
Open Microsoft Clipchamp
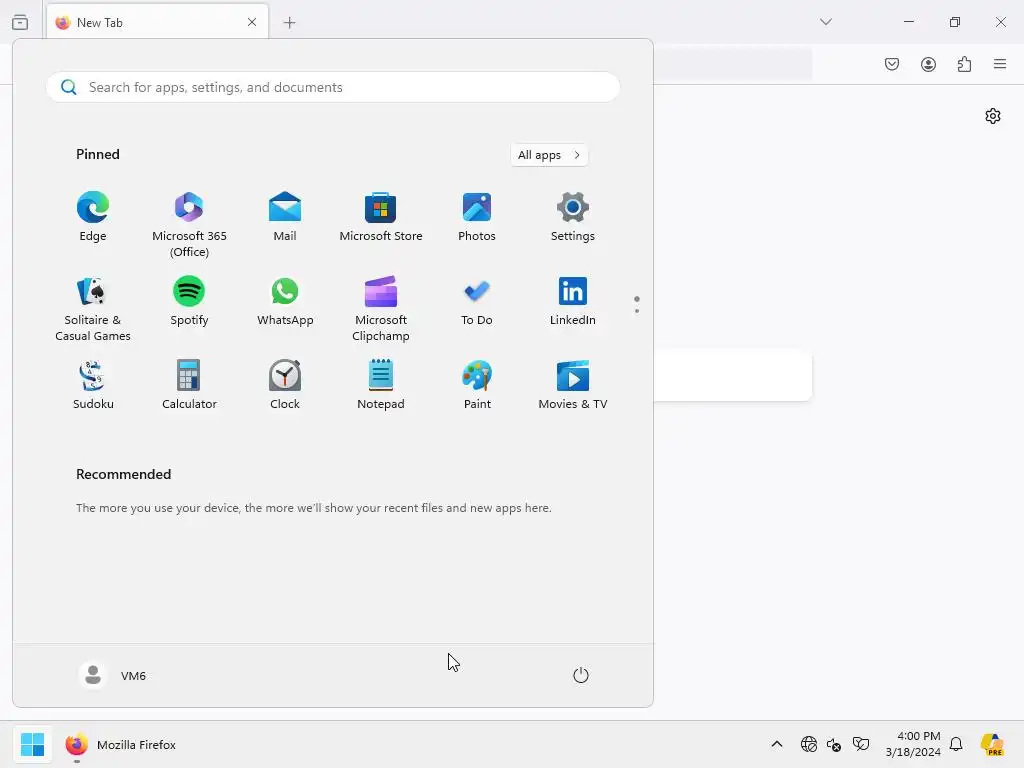(x=381, y=309)
